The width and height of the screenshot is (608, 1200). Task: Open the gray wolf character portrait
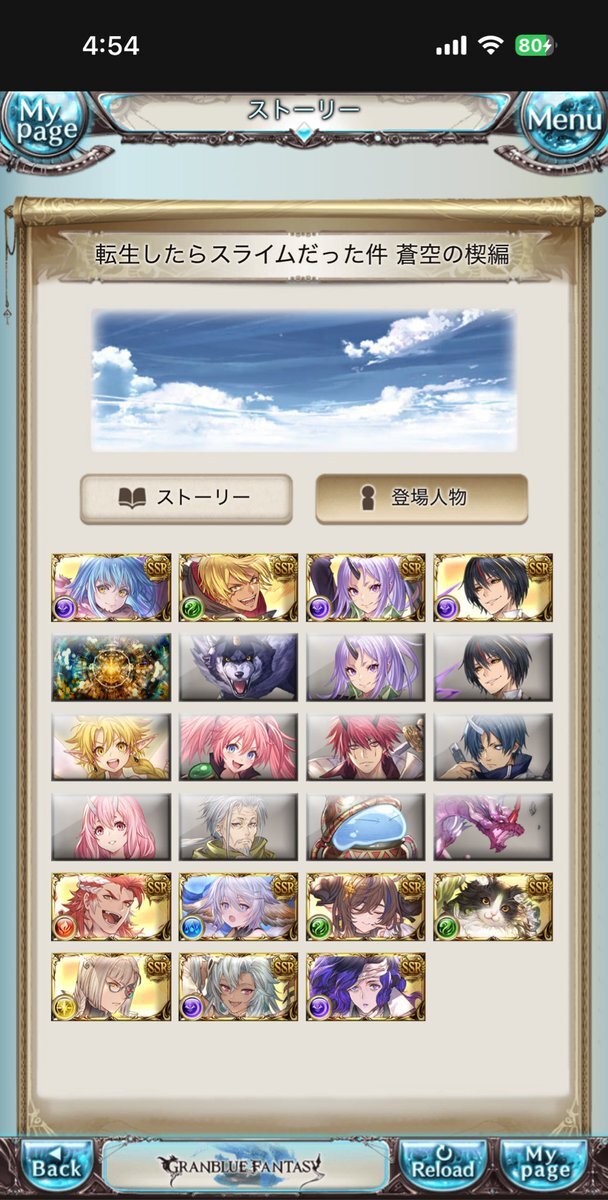[x=238, y=666]
